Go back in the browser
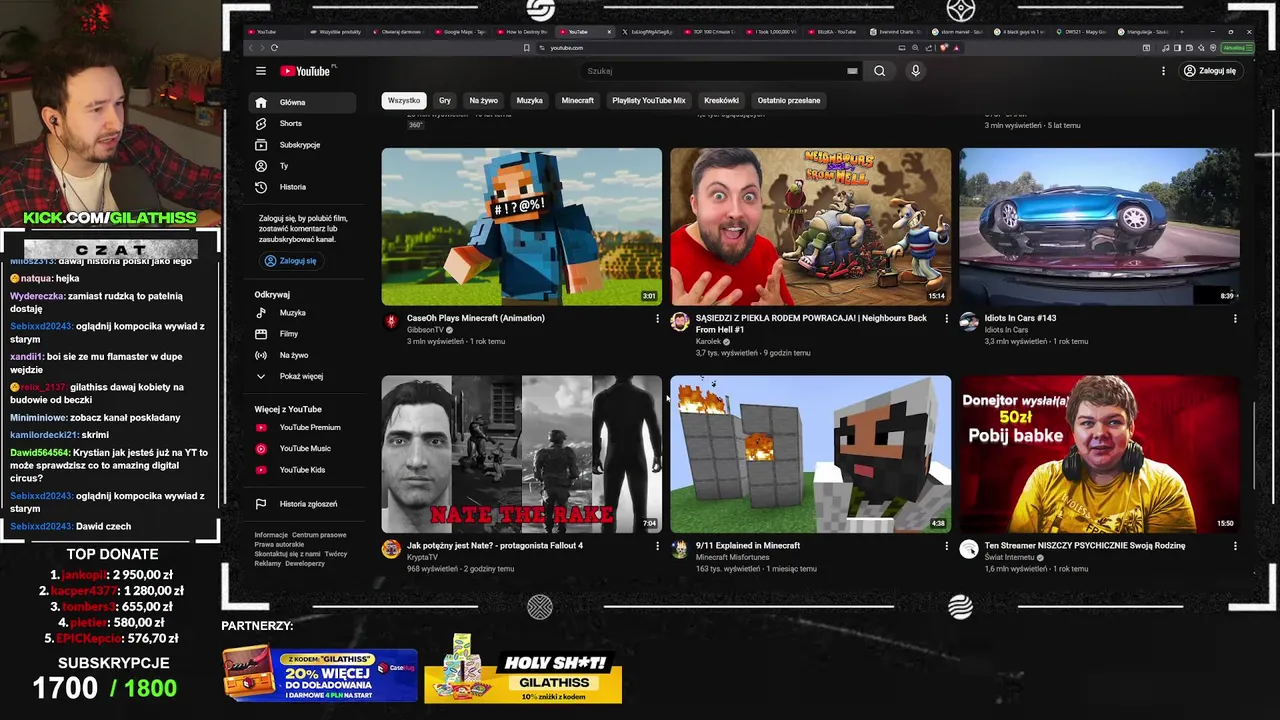The width and height of the screenshot is (1280, 720). point(251,47)
